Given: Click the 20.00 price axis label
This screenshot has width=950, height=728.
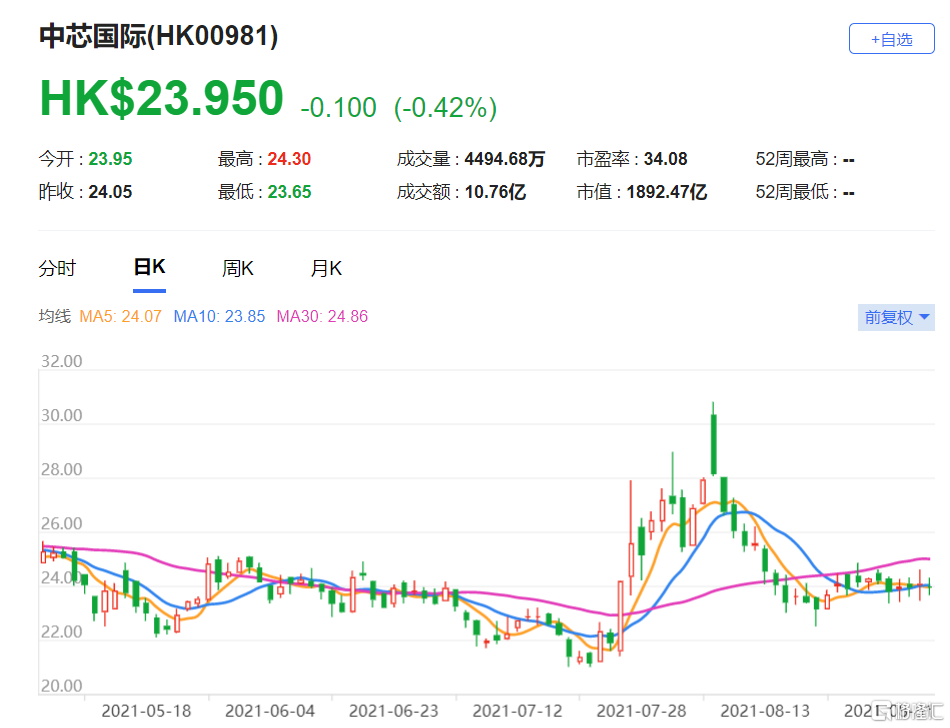Looking at the screenshot, I should pos(61,686).
